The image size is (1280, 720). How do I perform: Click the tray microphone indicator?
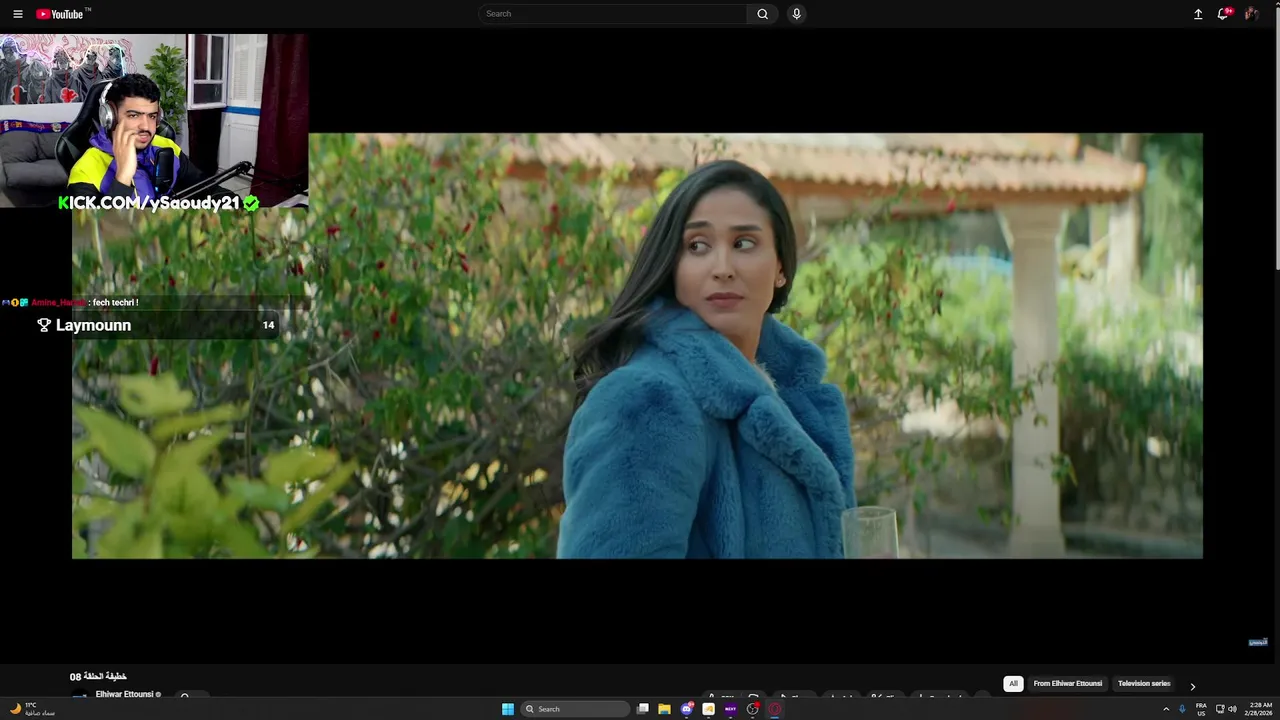point(1183,709)
